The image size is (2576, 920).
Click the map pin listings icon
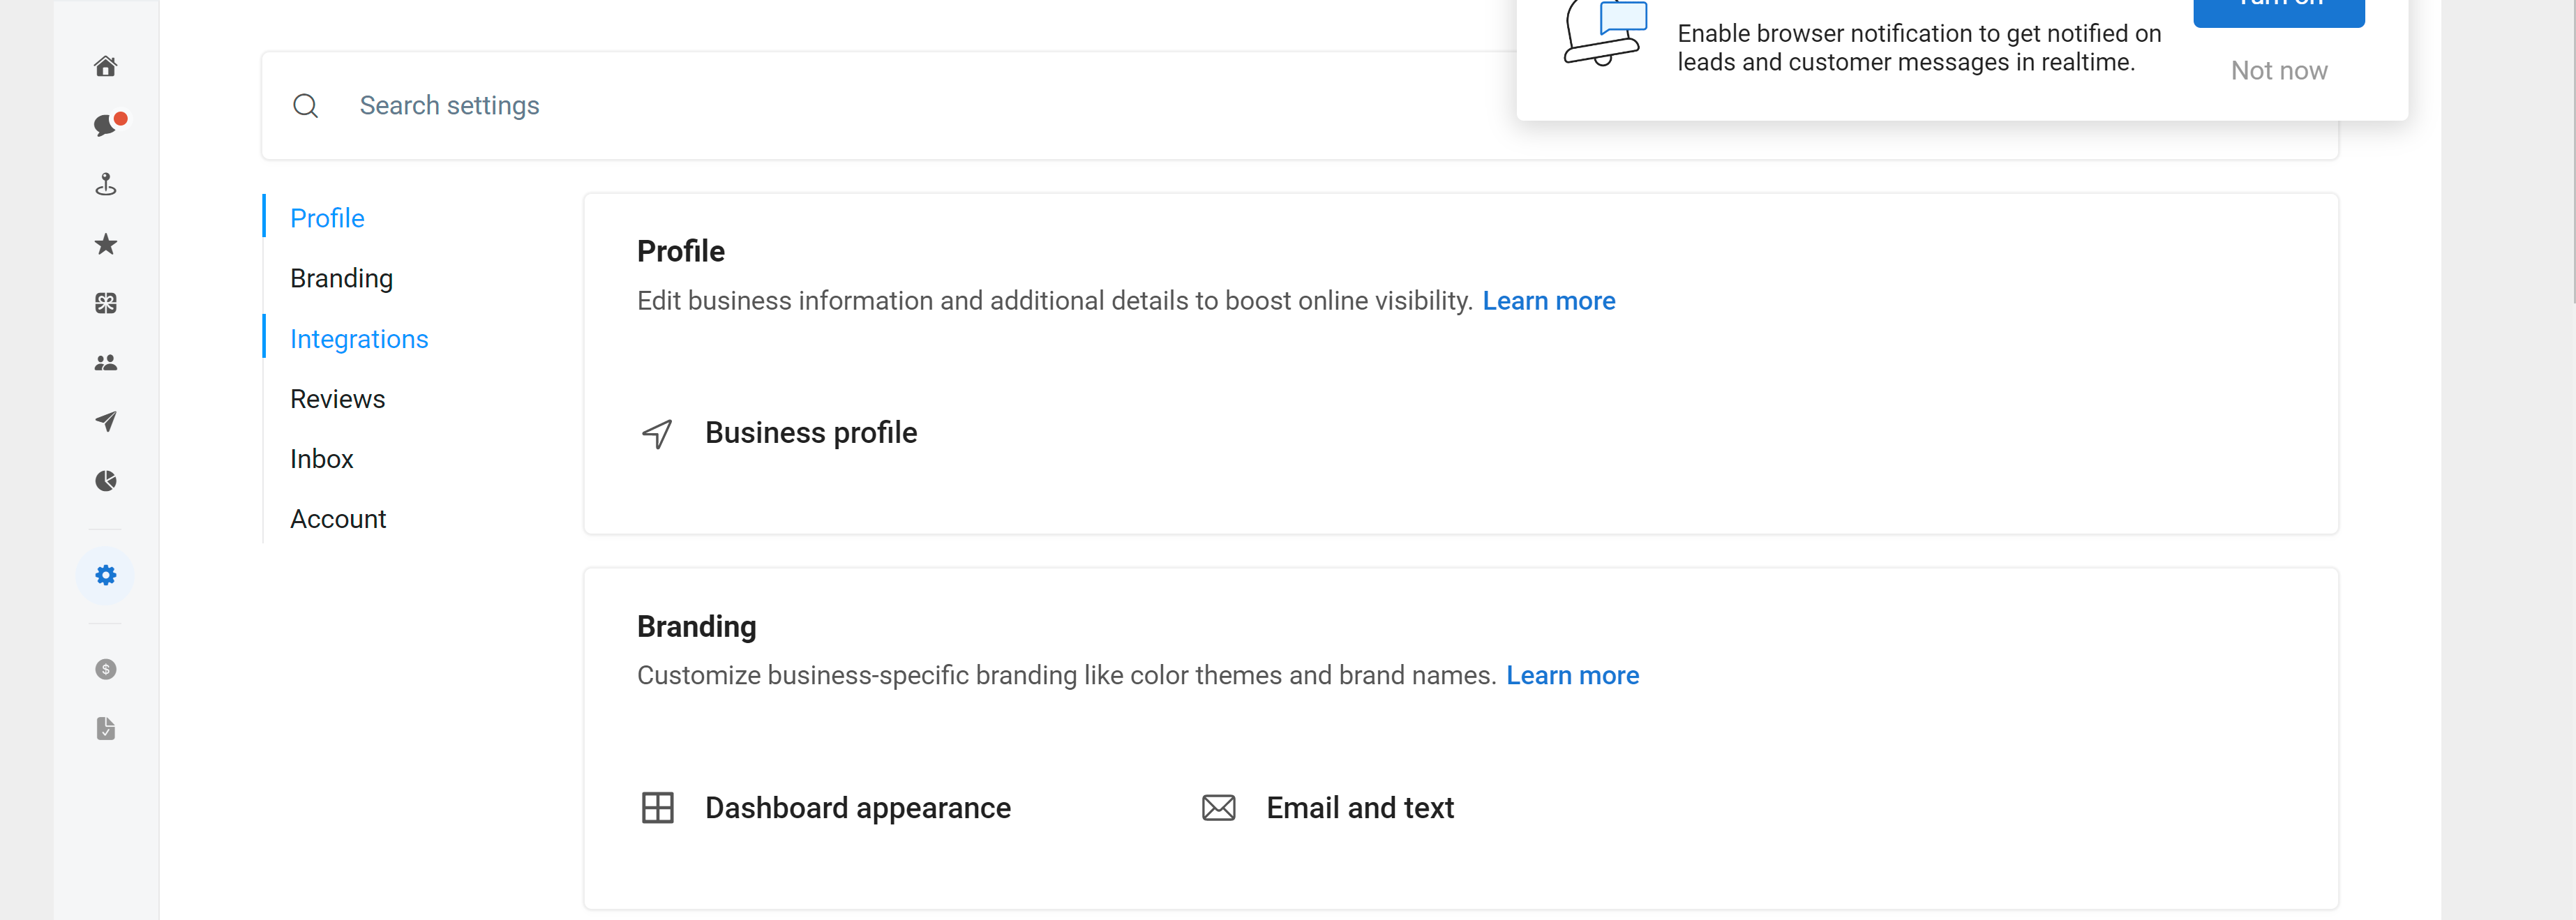pos(106,184)
